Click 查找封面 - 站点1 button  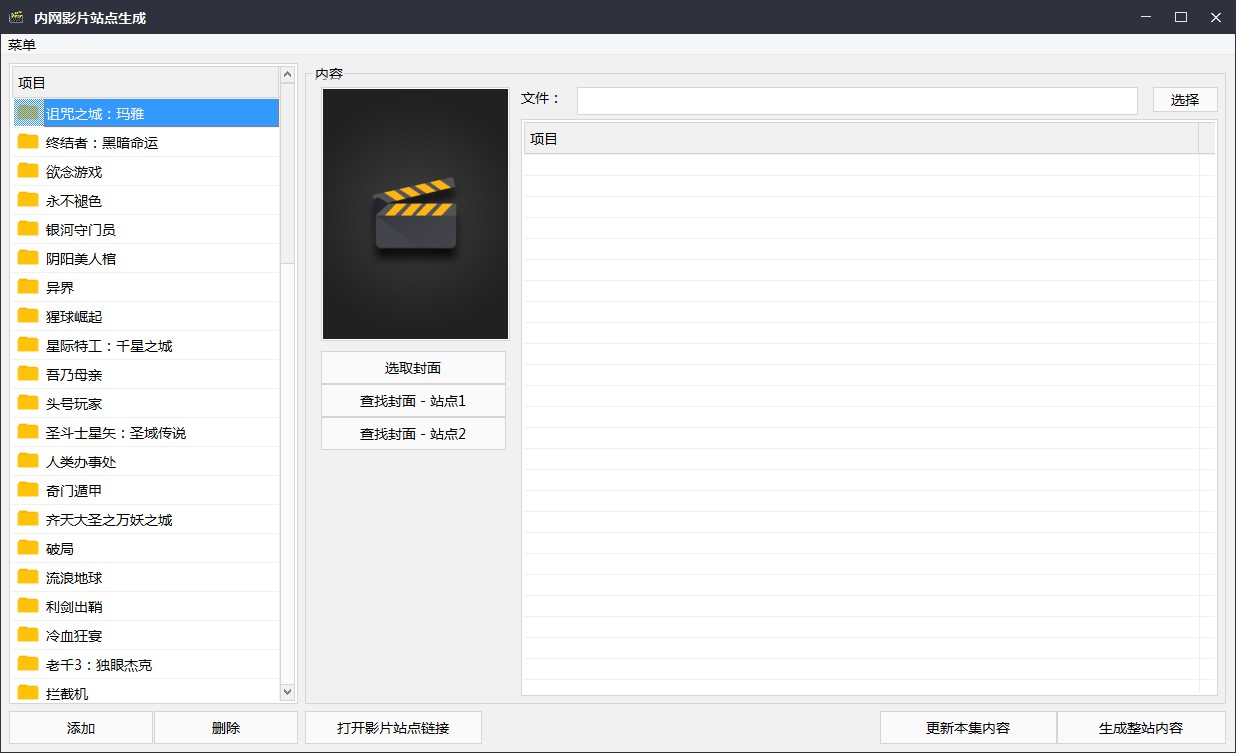(413, 401)
